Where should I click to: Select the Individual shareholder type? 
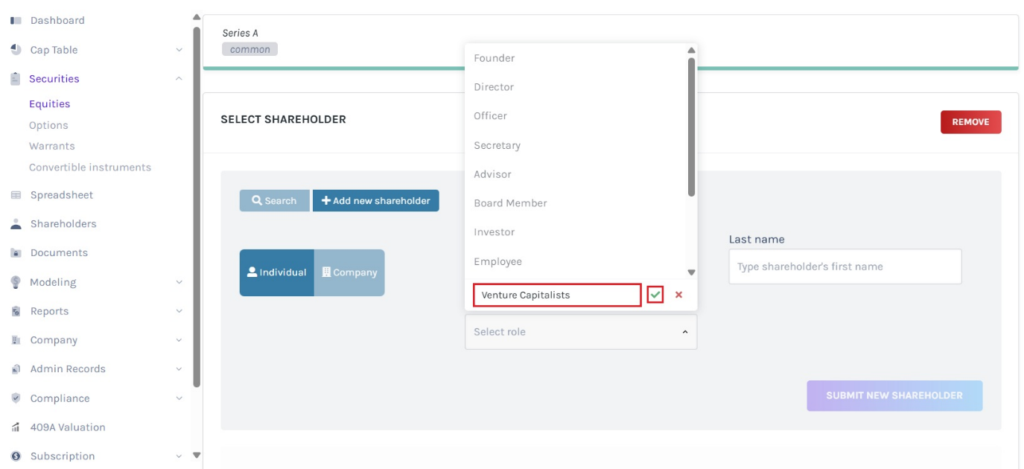[277, 272]
